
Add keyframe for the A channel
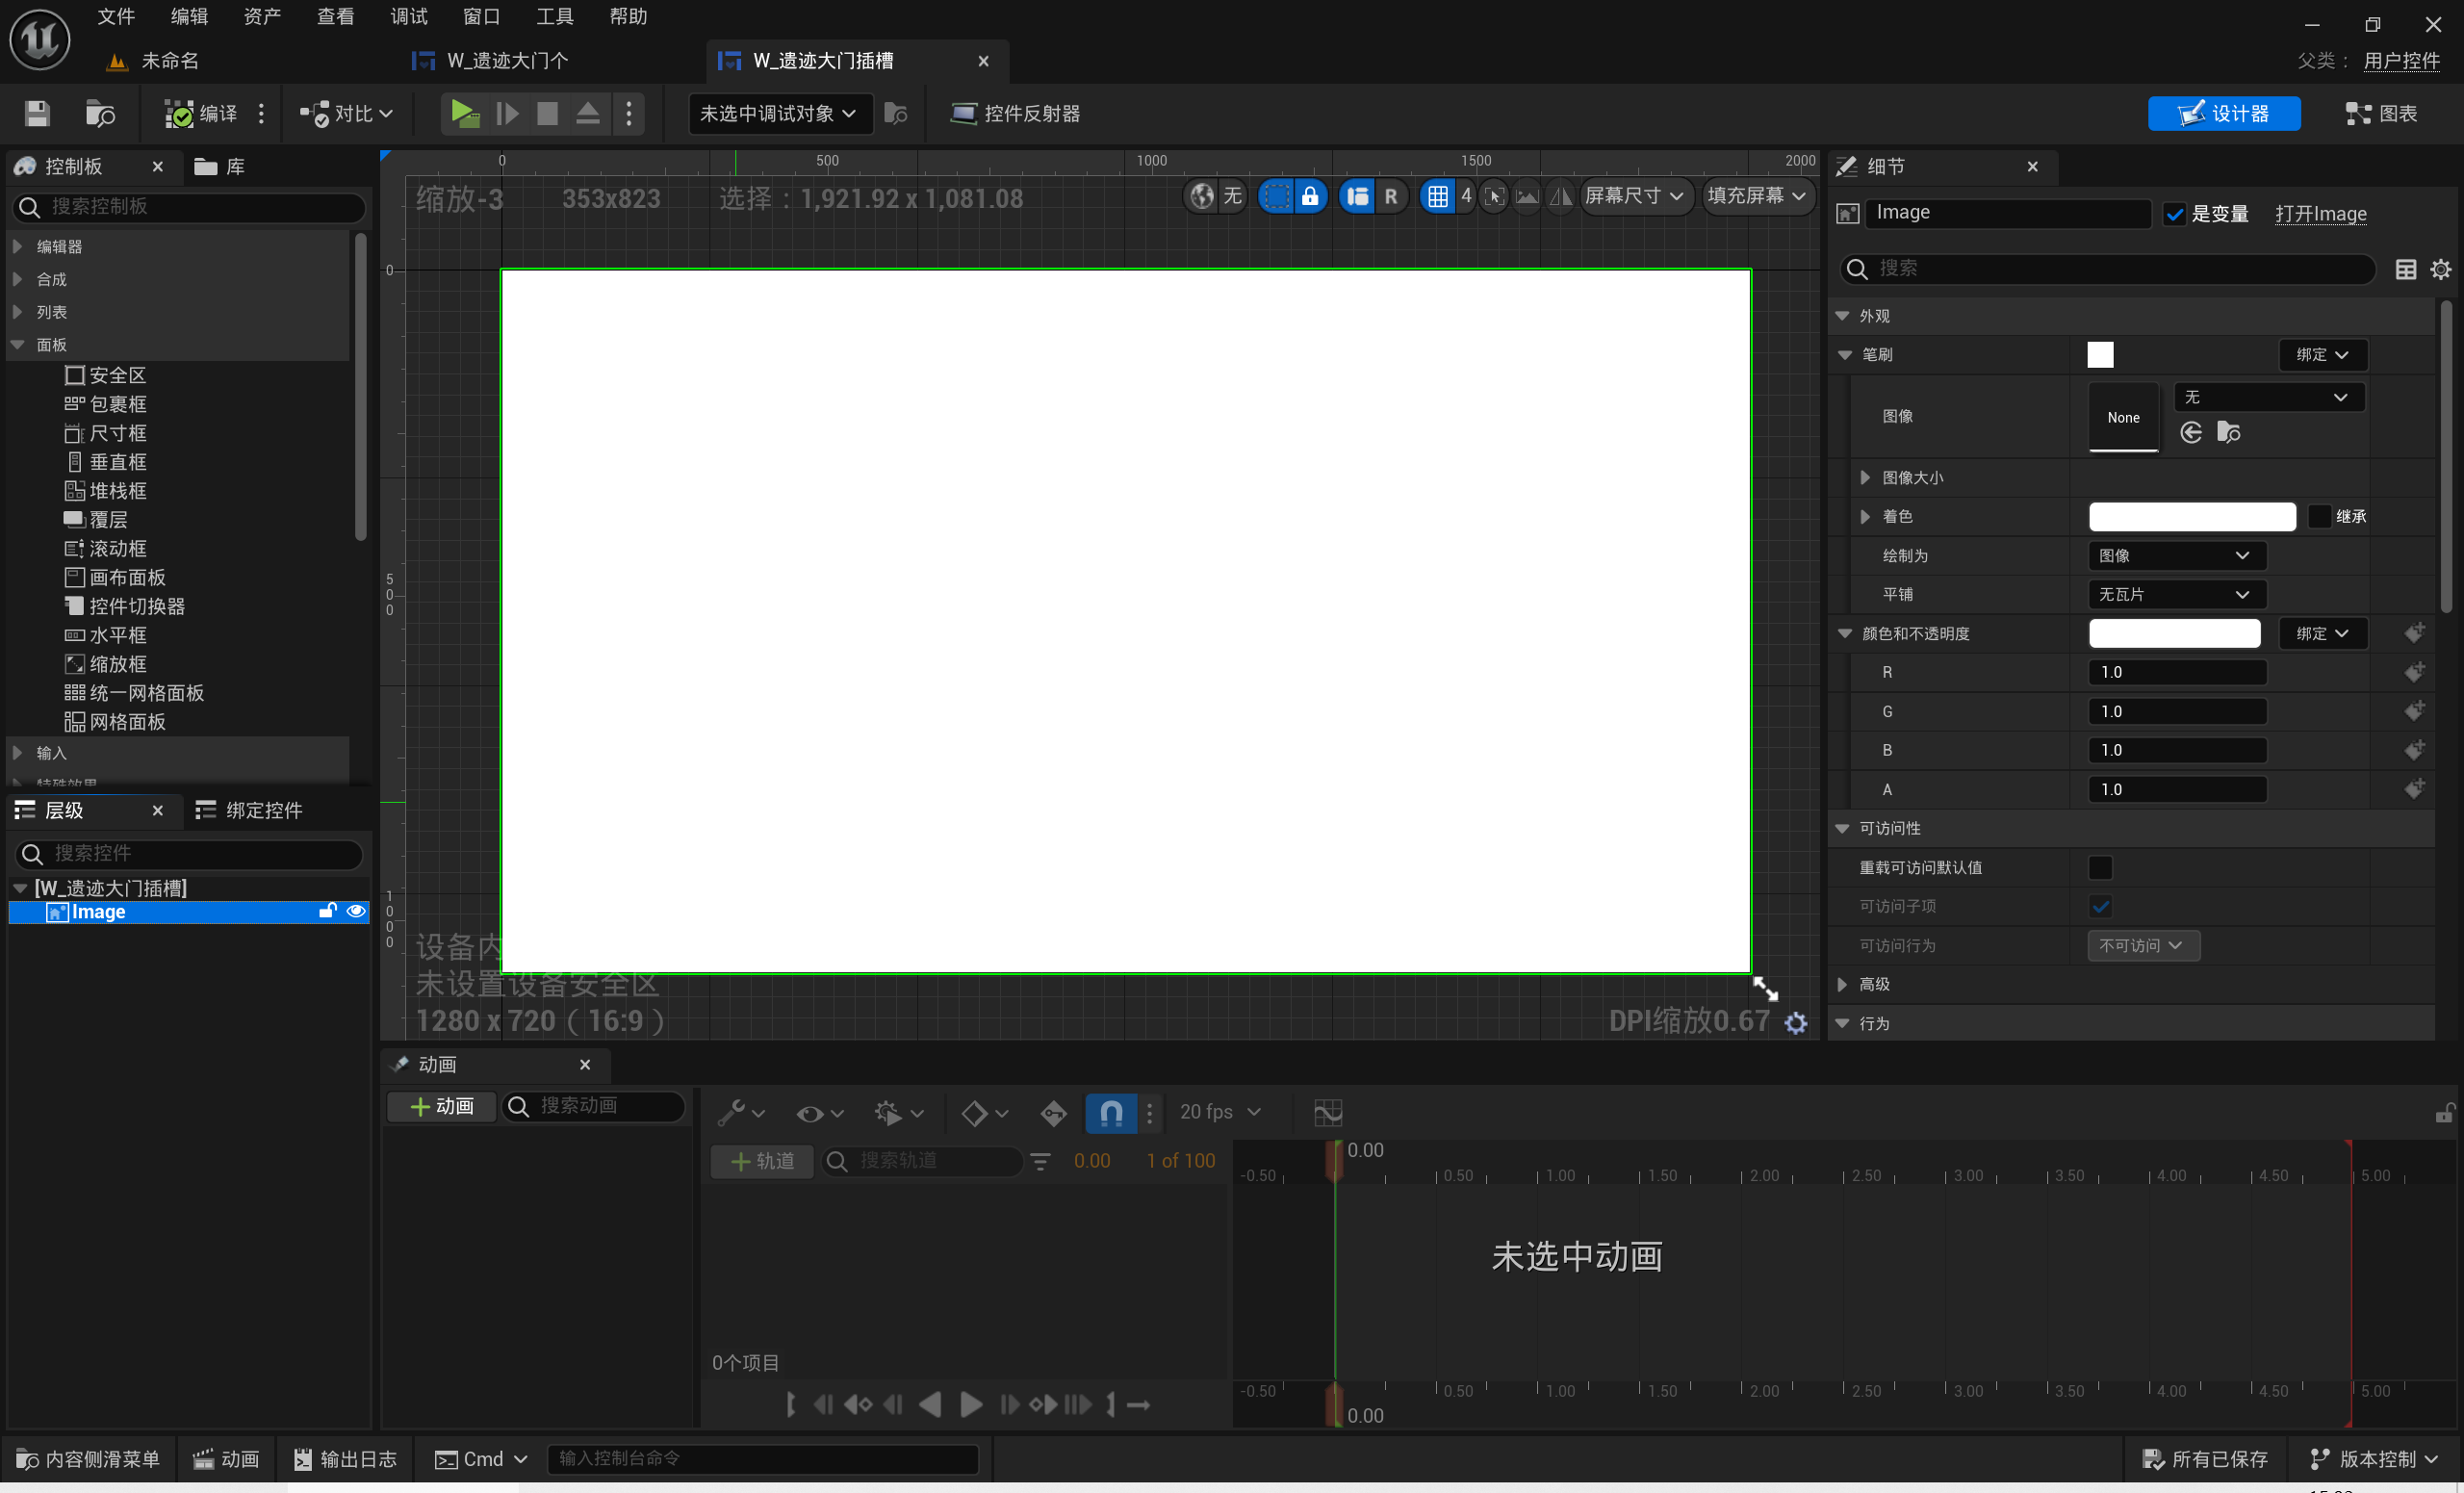pyautogui.click(x=2414, y=790)
